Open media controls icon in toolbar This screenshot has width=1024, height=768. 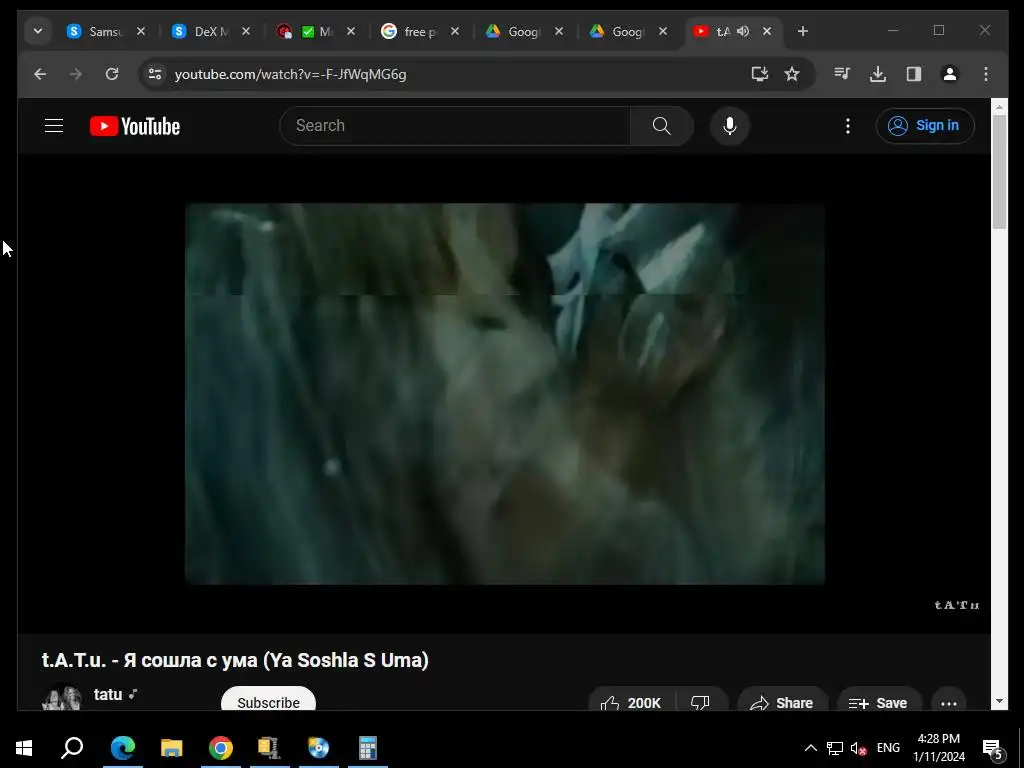842,74
